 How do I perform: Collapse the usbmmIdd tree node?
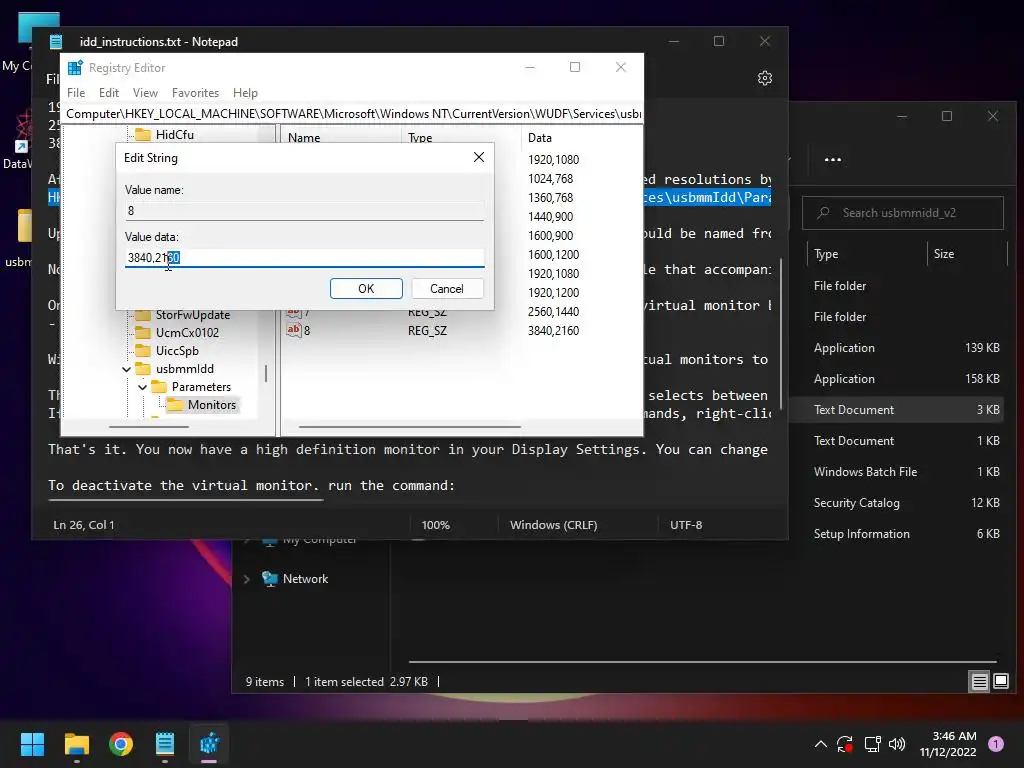pos(126,369)
